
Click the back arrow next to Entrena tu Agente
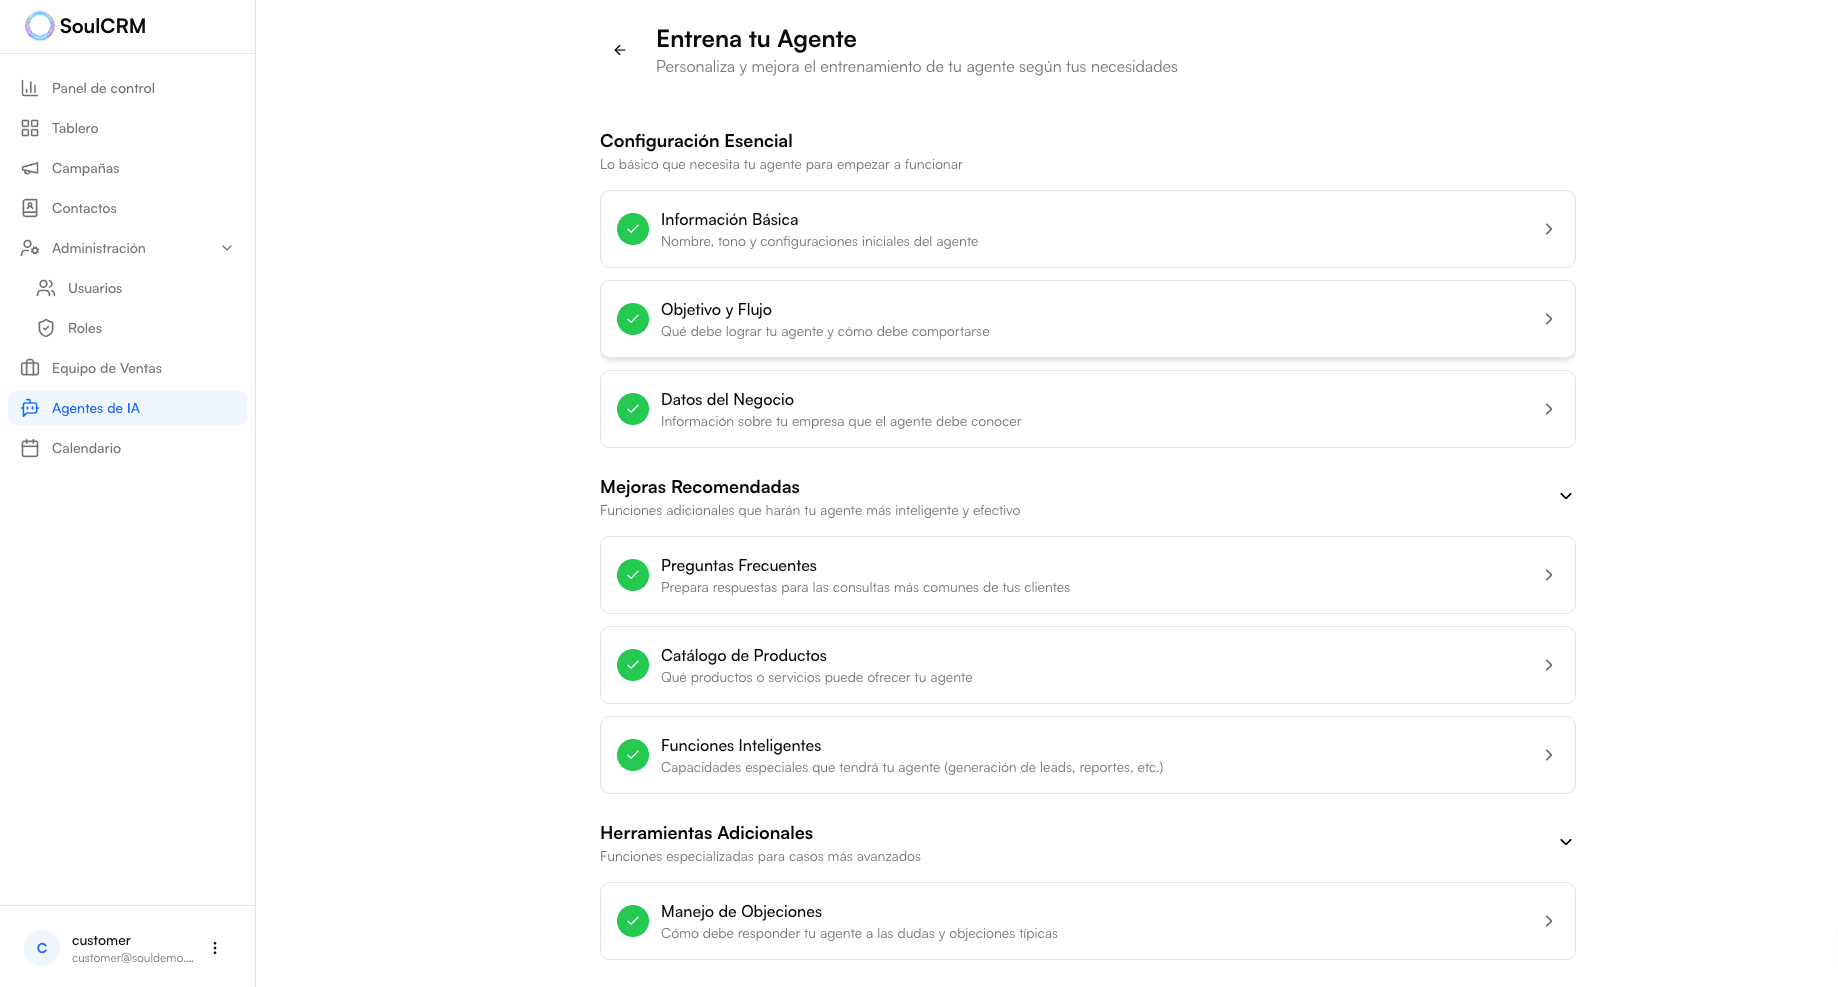(620, 49)
